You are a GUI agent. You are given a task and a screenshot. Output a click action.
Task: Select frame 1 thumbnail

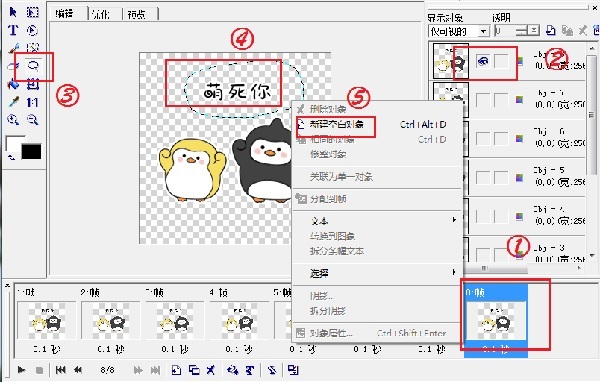(x=47, y=320)
